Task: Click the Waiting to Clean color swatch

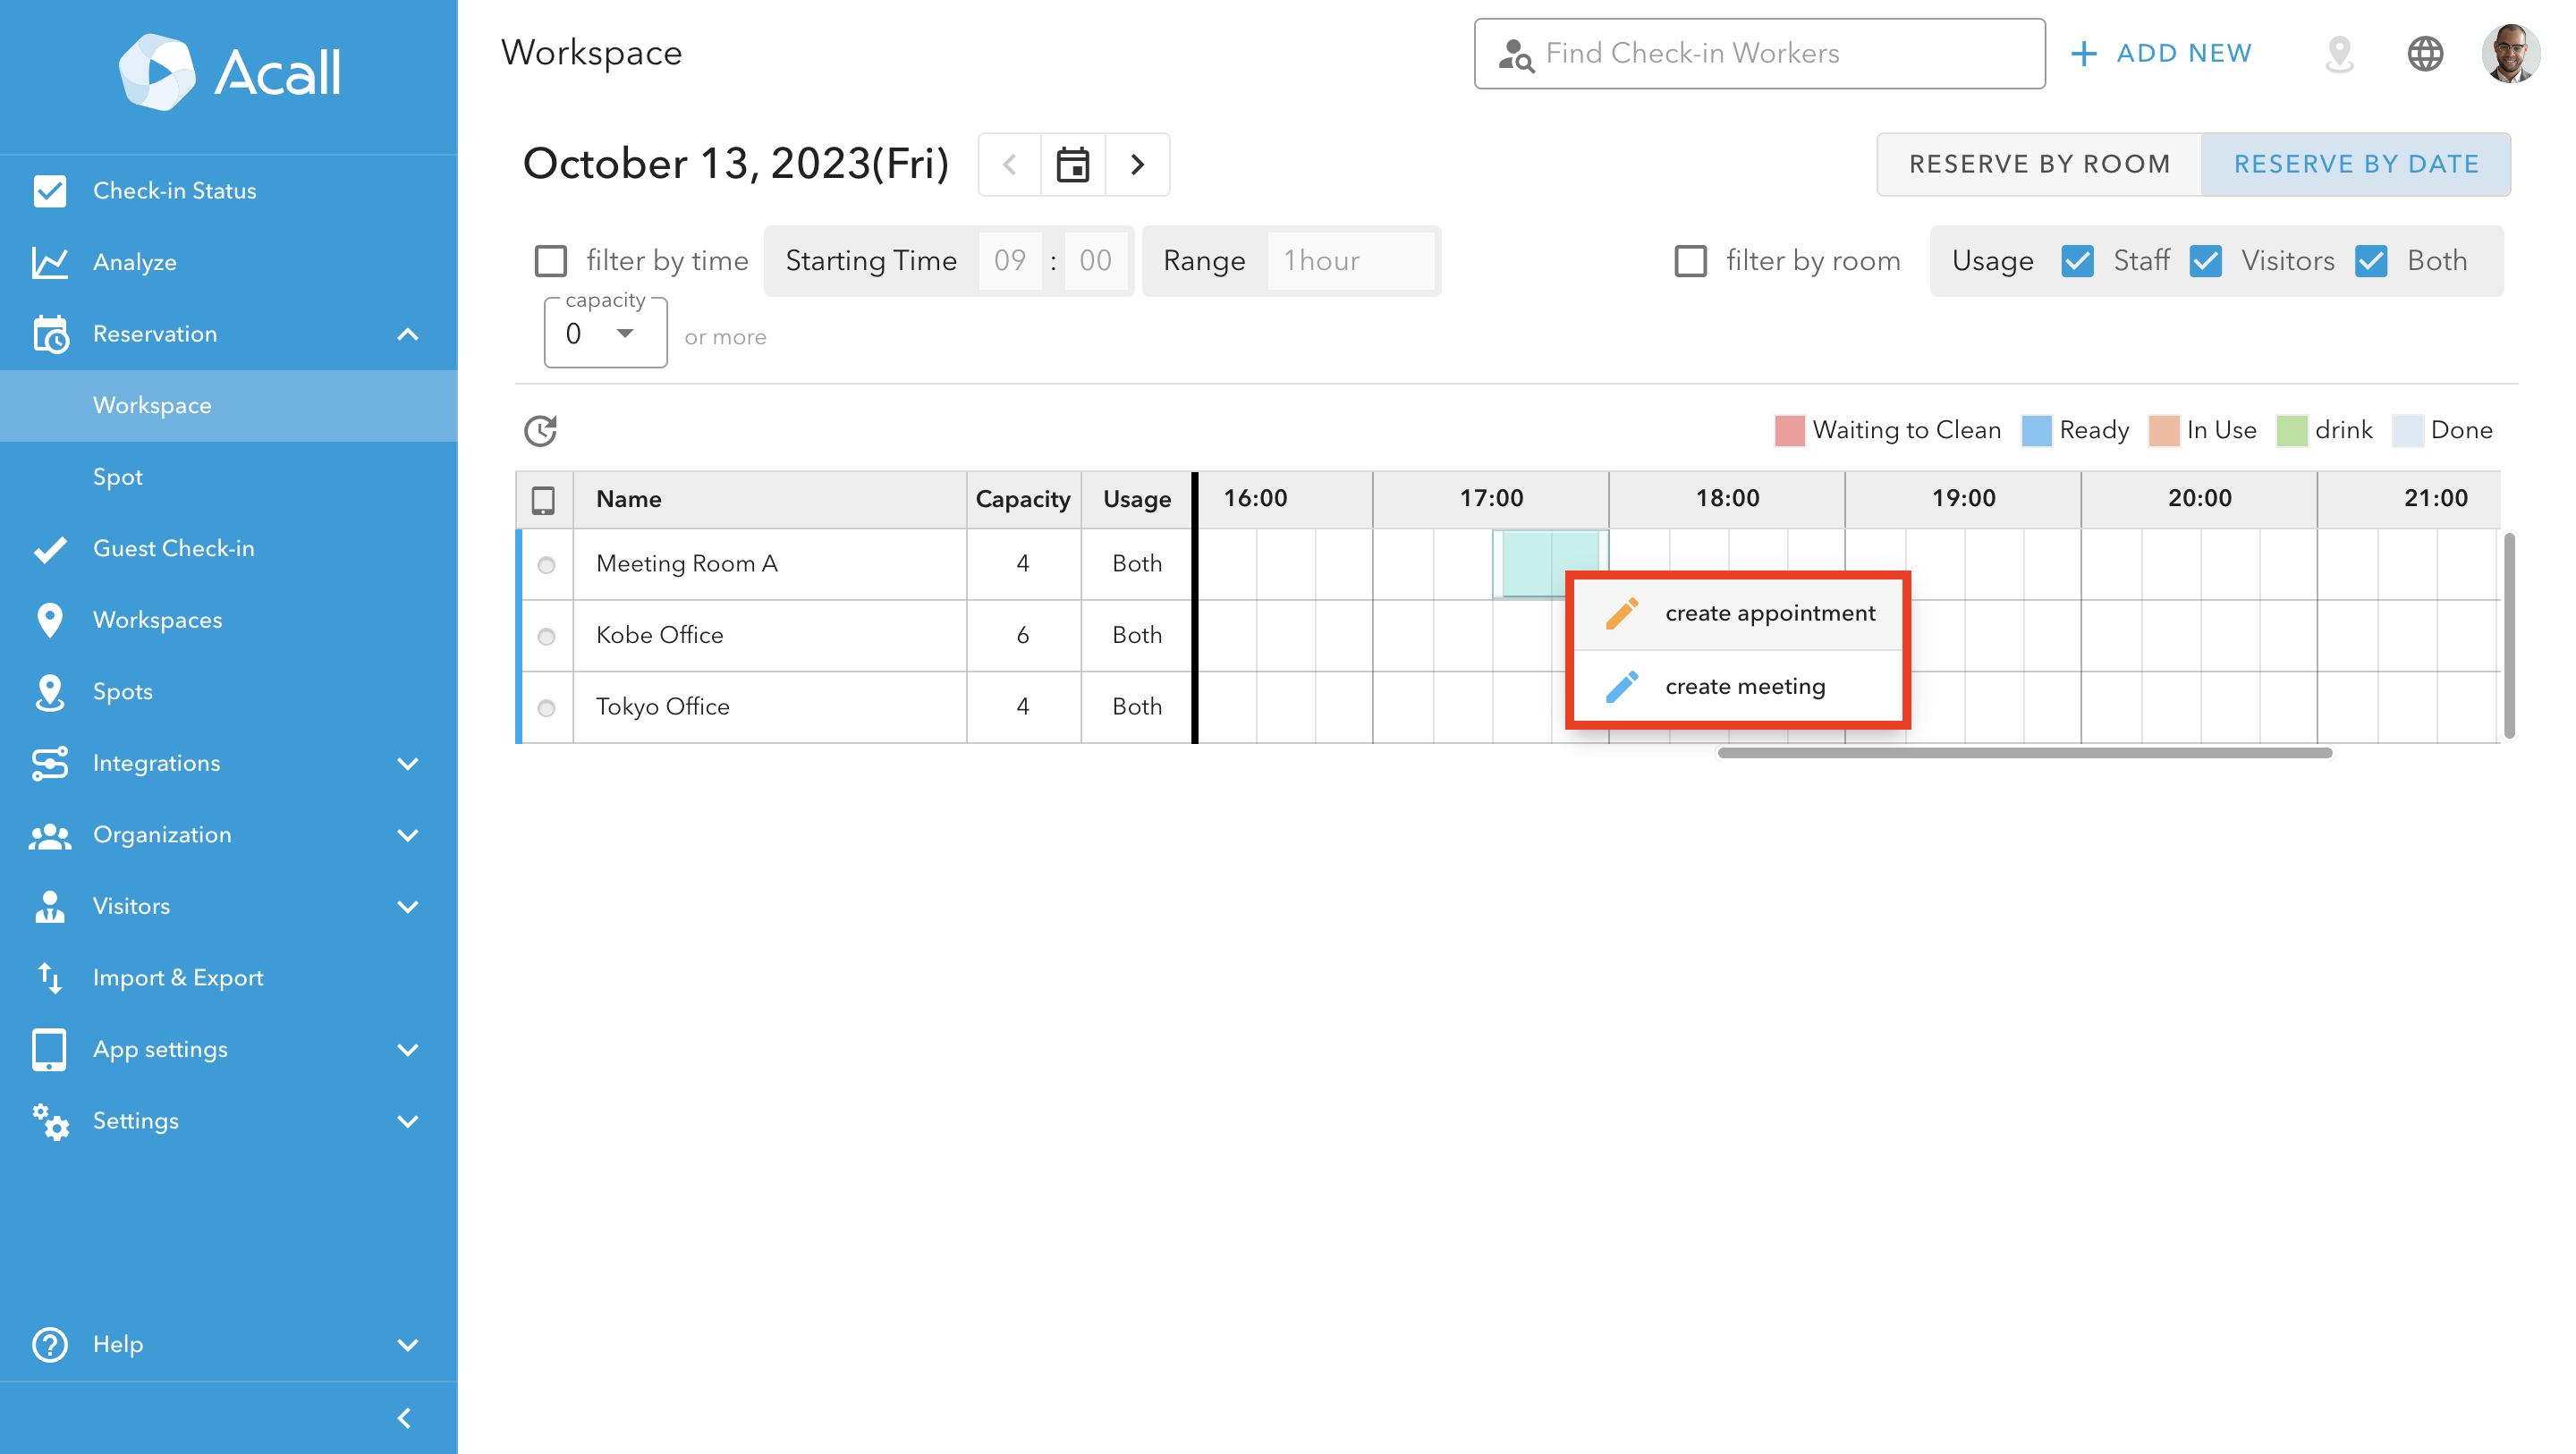Action: tap(1790, 430)
